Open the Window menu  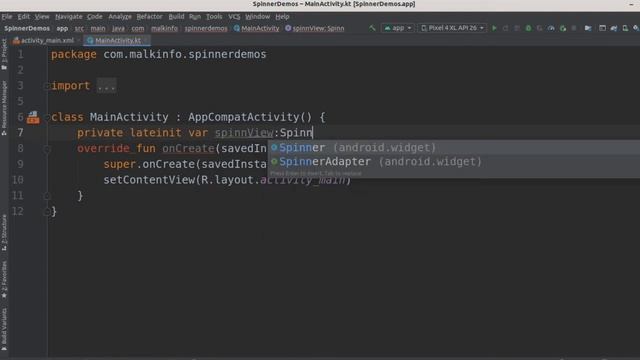258,17
